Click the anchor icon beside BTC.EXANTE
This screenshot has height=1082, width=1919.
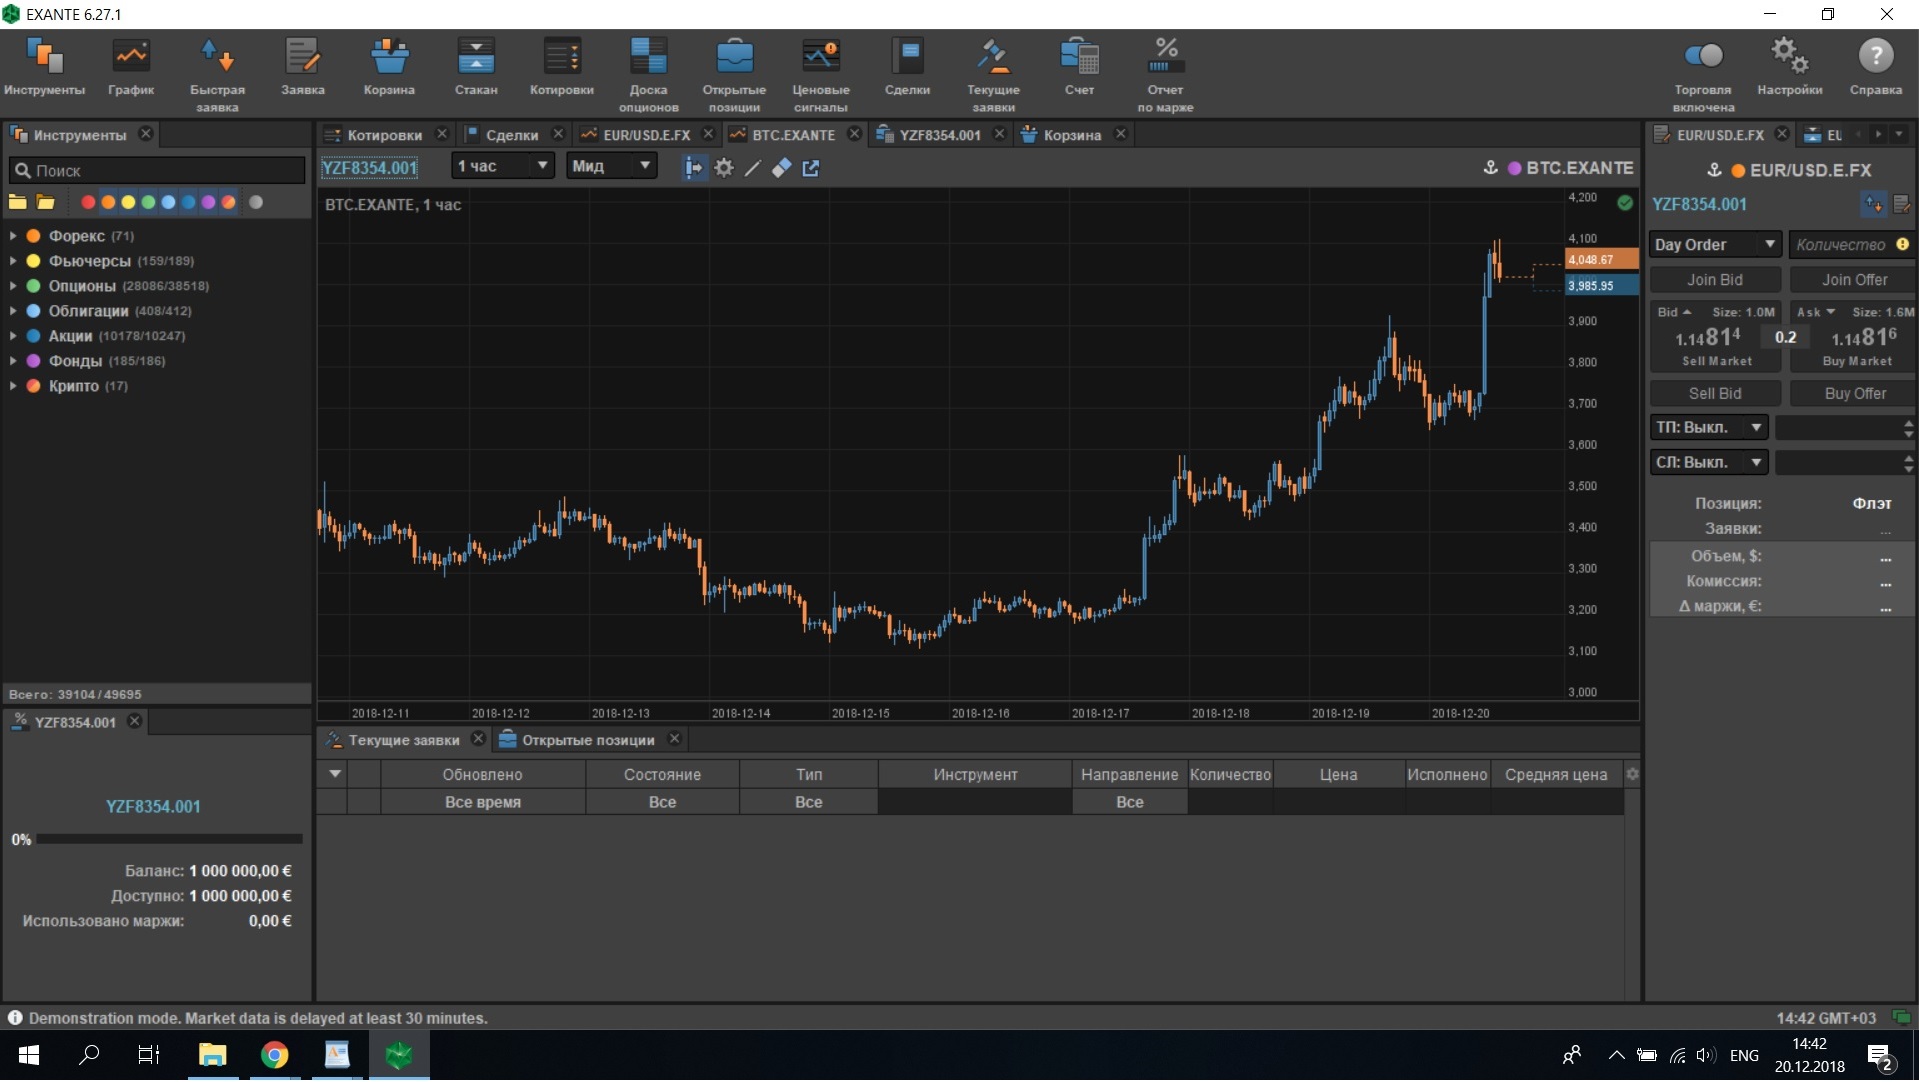1490,168
